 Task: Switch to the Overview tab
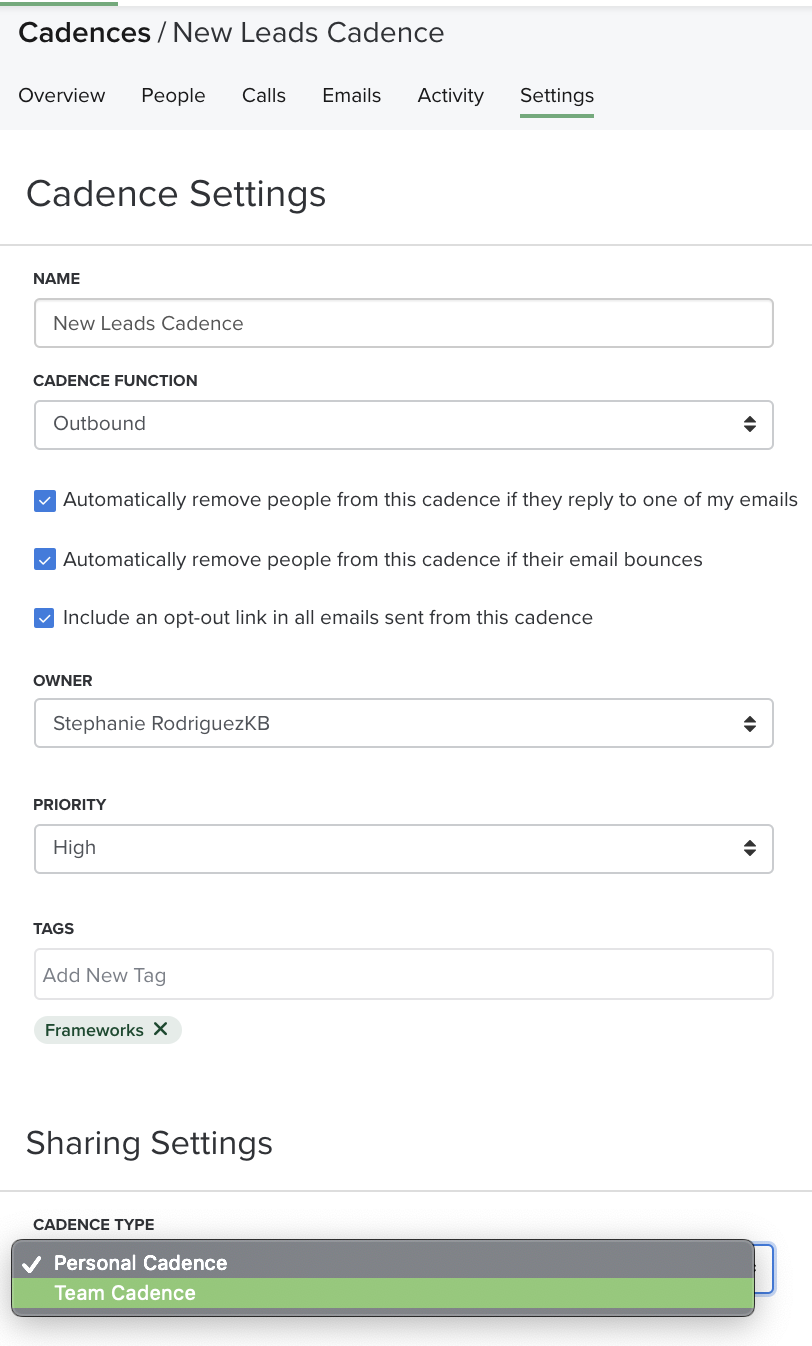point(62,96)
